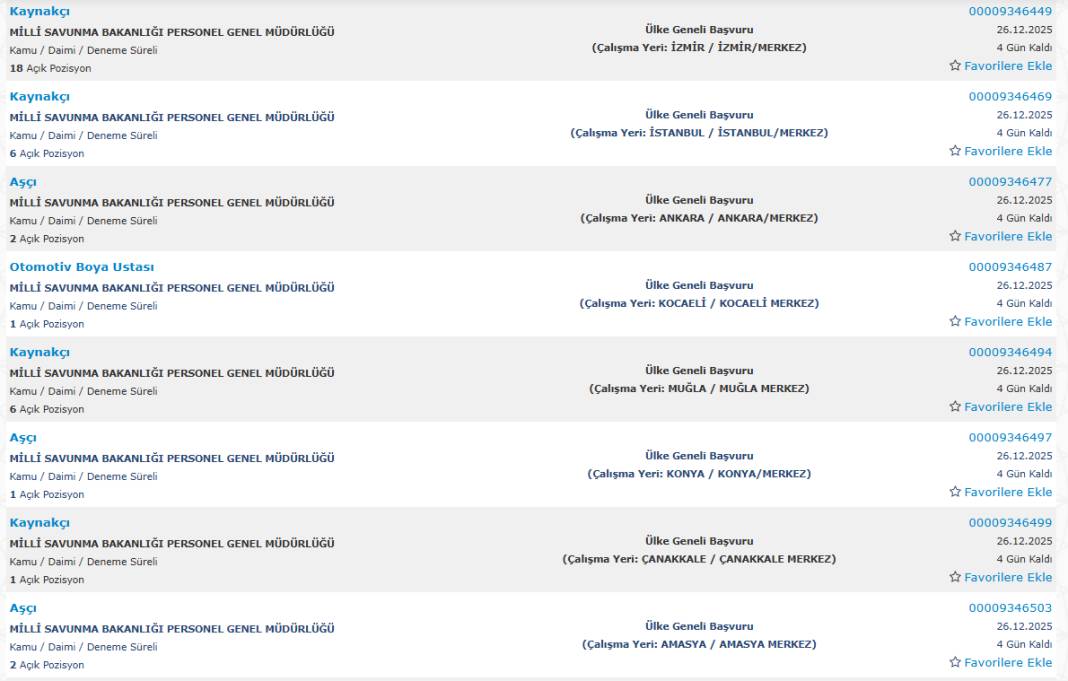Open the Kaynakçı title for the İzmir posting
Viewport: 1068px width, 681px height.
click(x=40, y=11)
